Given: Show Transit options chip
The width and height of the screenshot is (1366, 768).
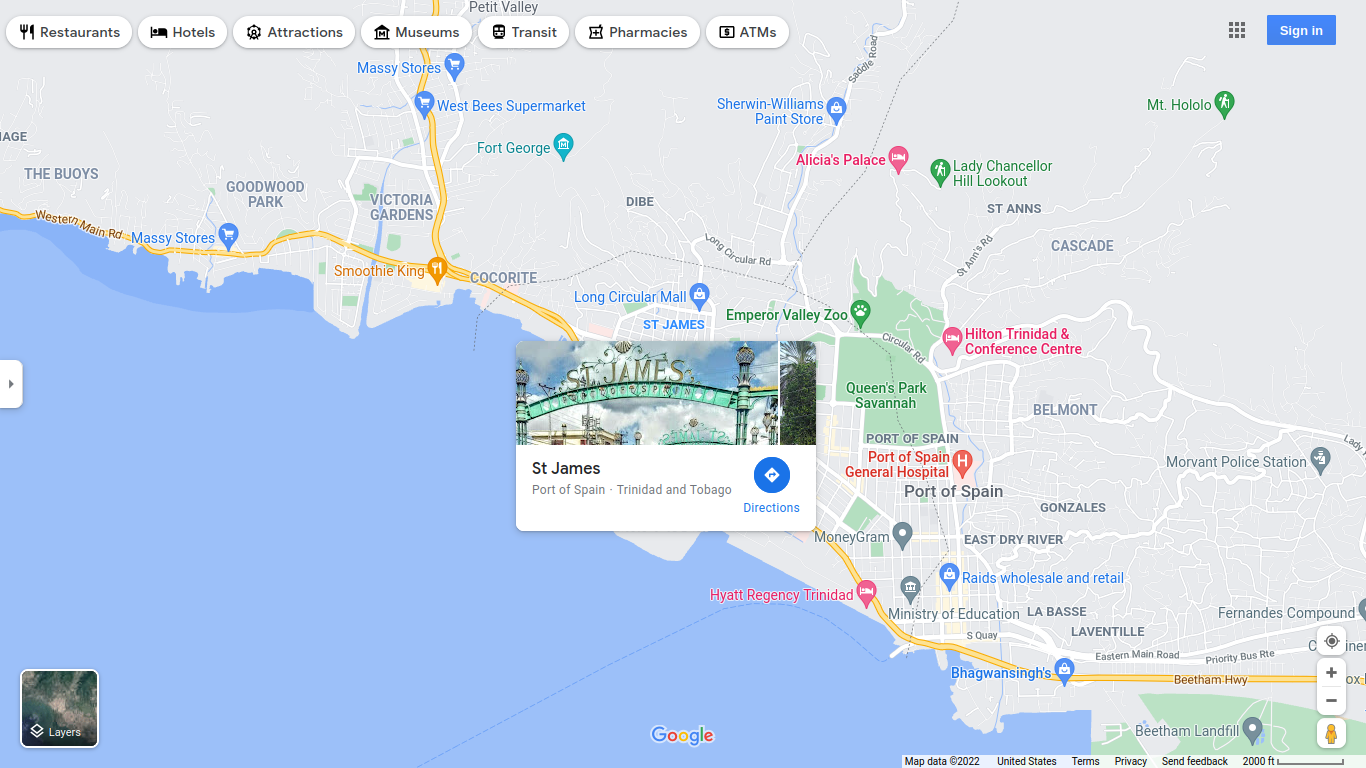Looking at the screenshot, I should pos(524,32).
